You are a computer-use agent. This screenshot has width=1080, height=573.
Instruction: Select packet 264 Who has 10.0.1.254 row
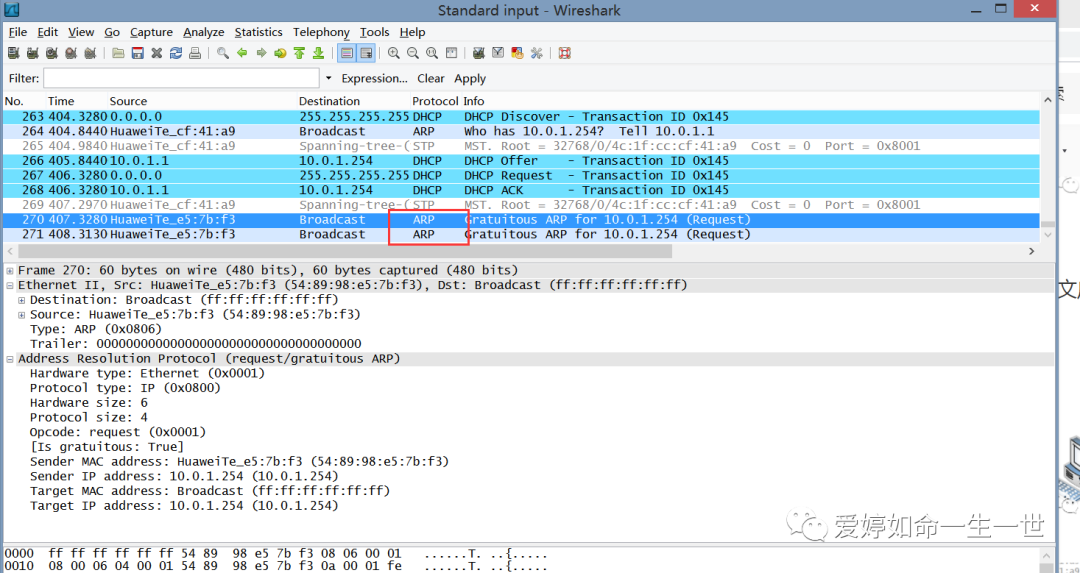point(521,131)
